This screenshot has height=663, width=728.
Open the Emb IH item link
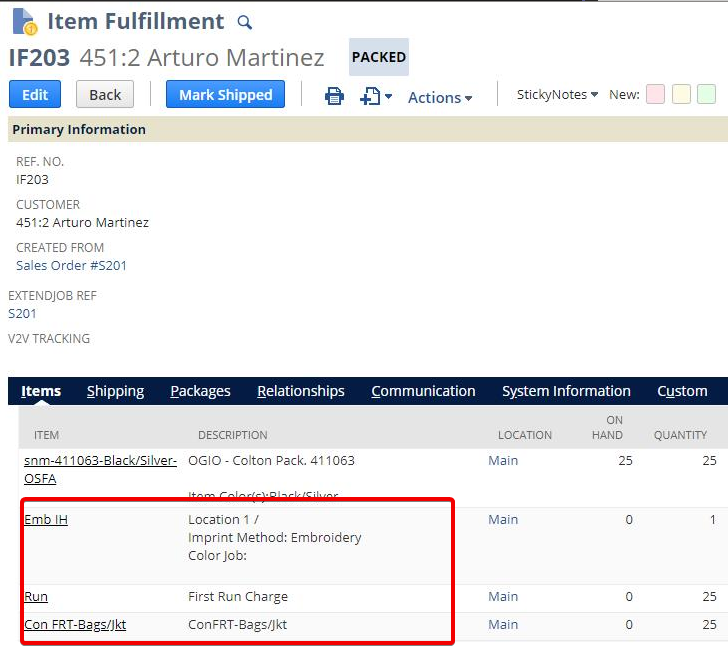coord(46,520)
